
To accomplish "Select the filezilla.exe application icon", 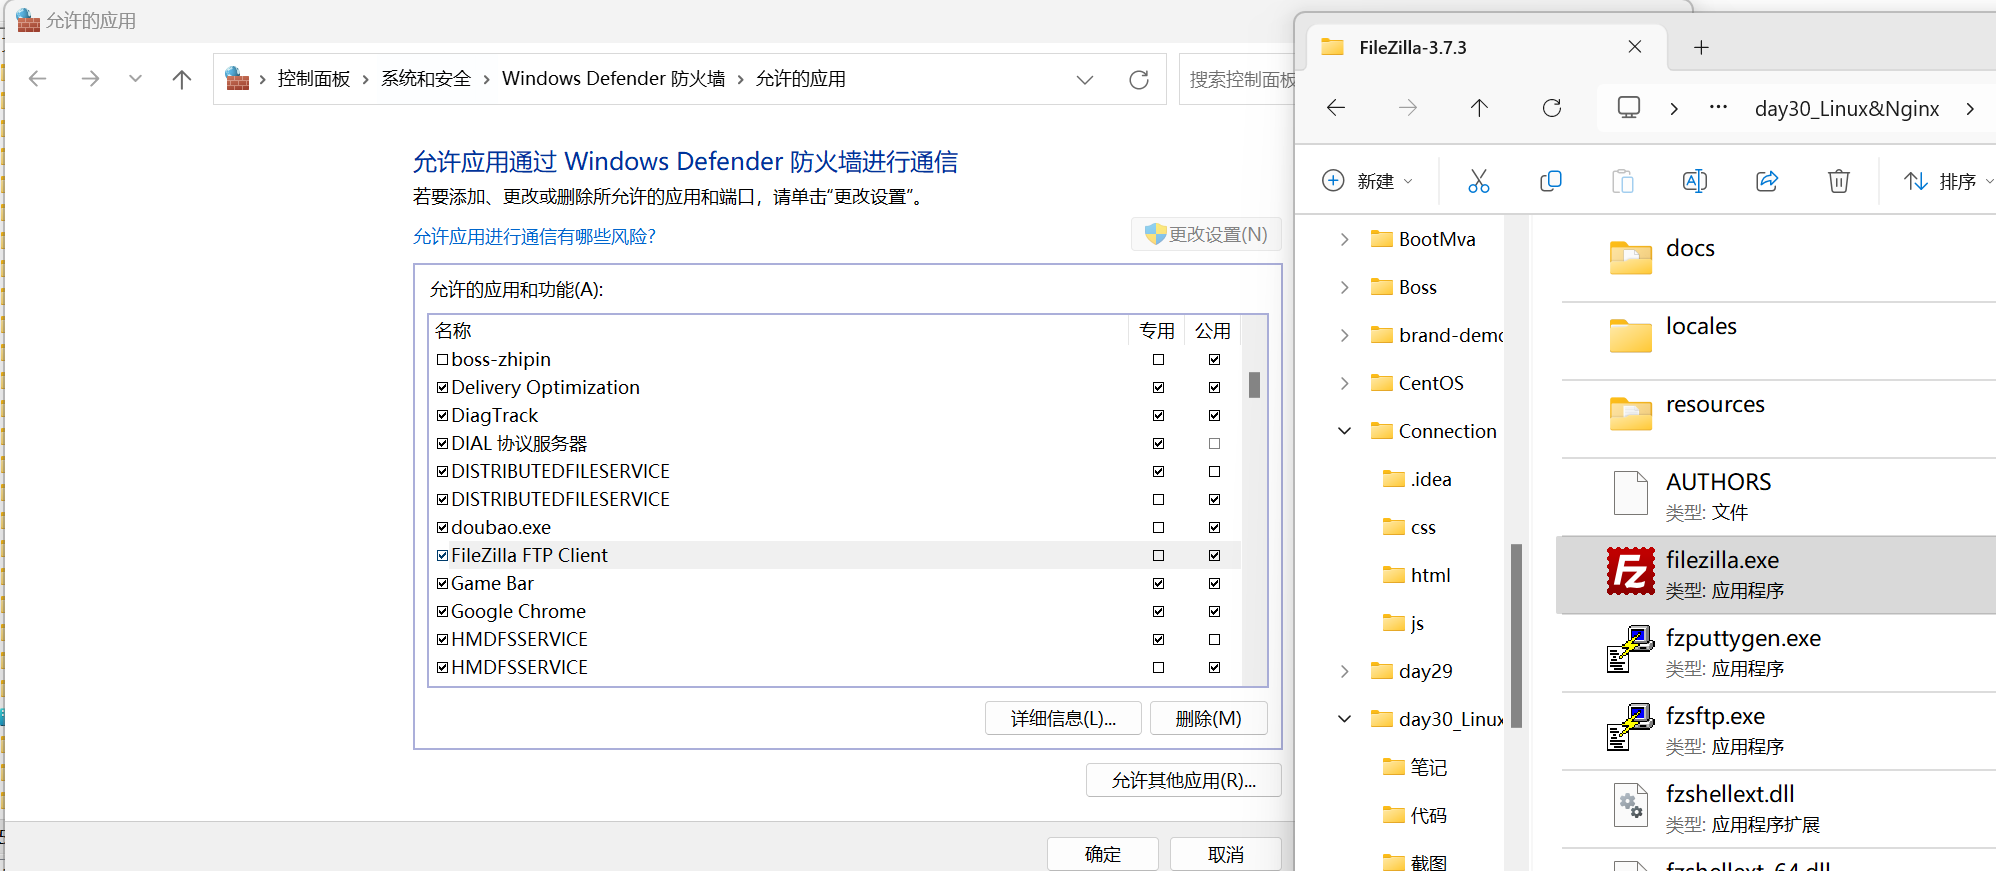I will pos(1630,572).
